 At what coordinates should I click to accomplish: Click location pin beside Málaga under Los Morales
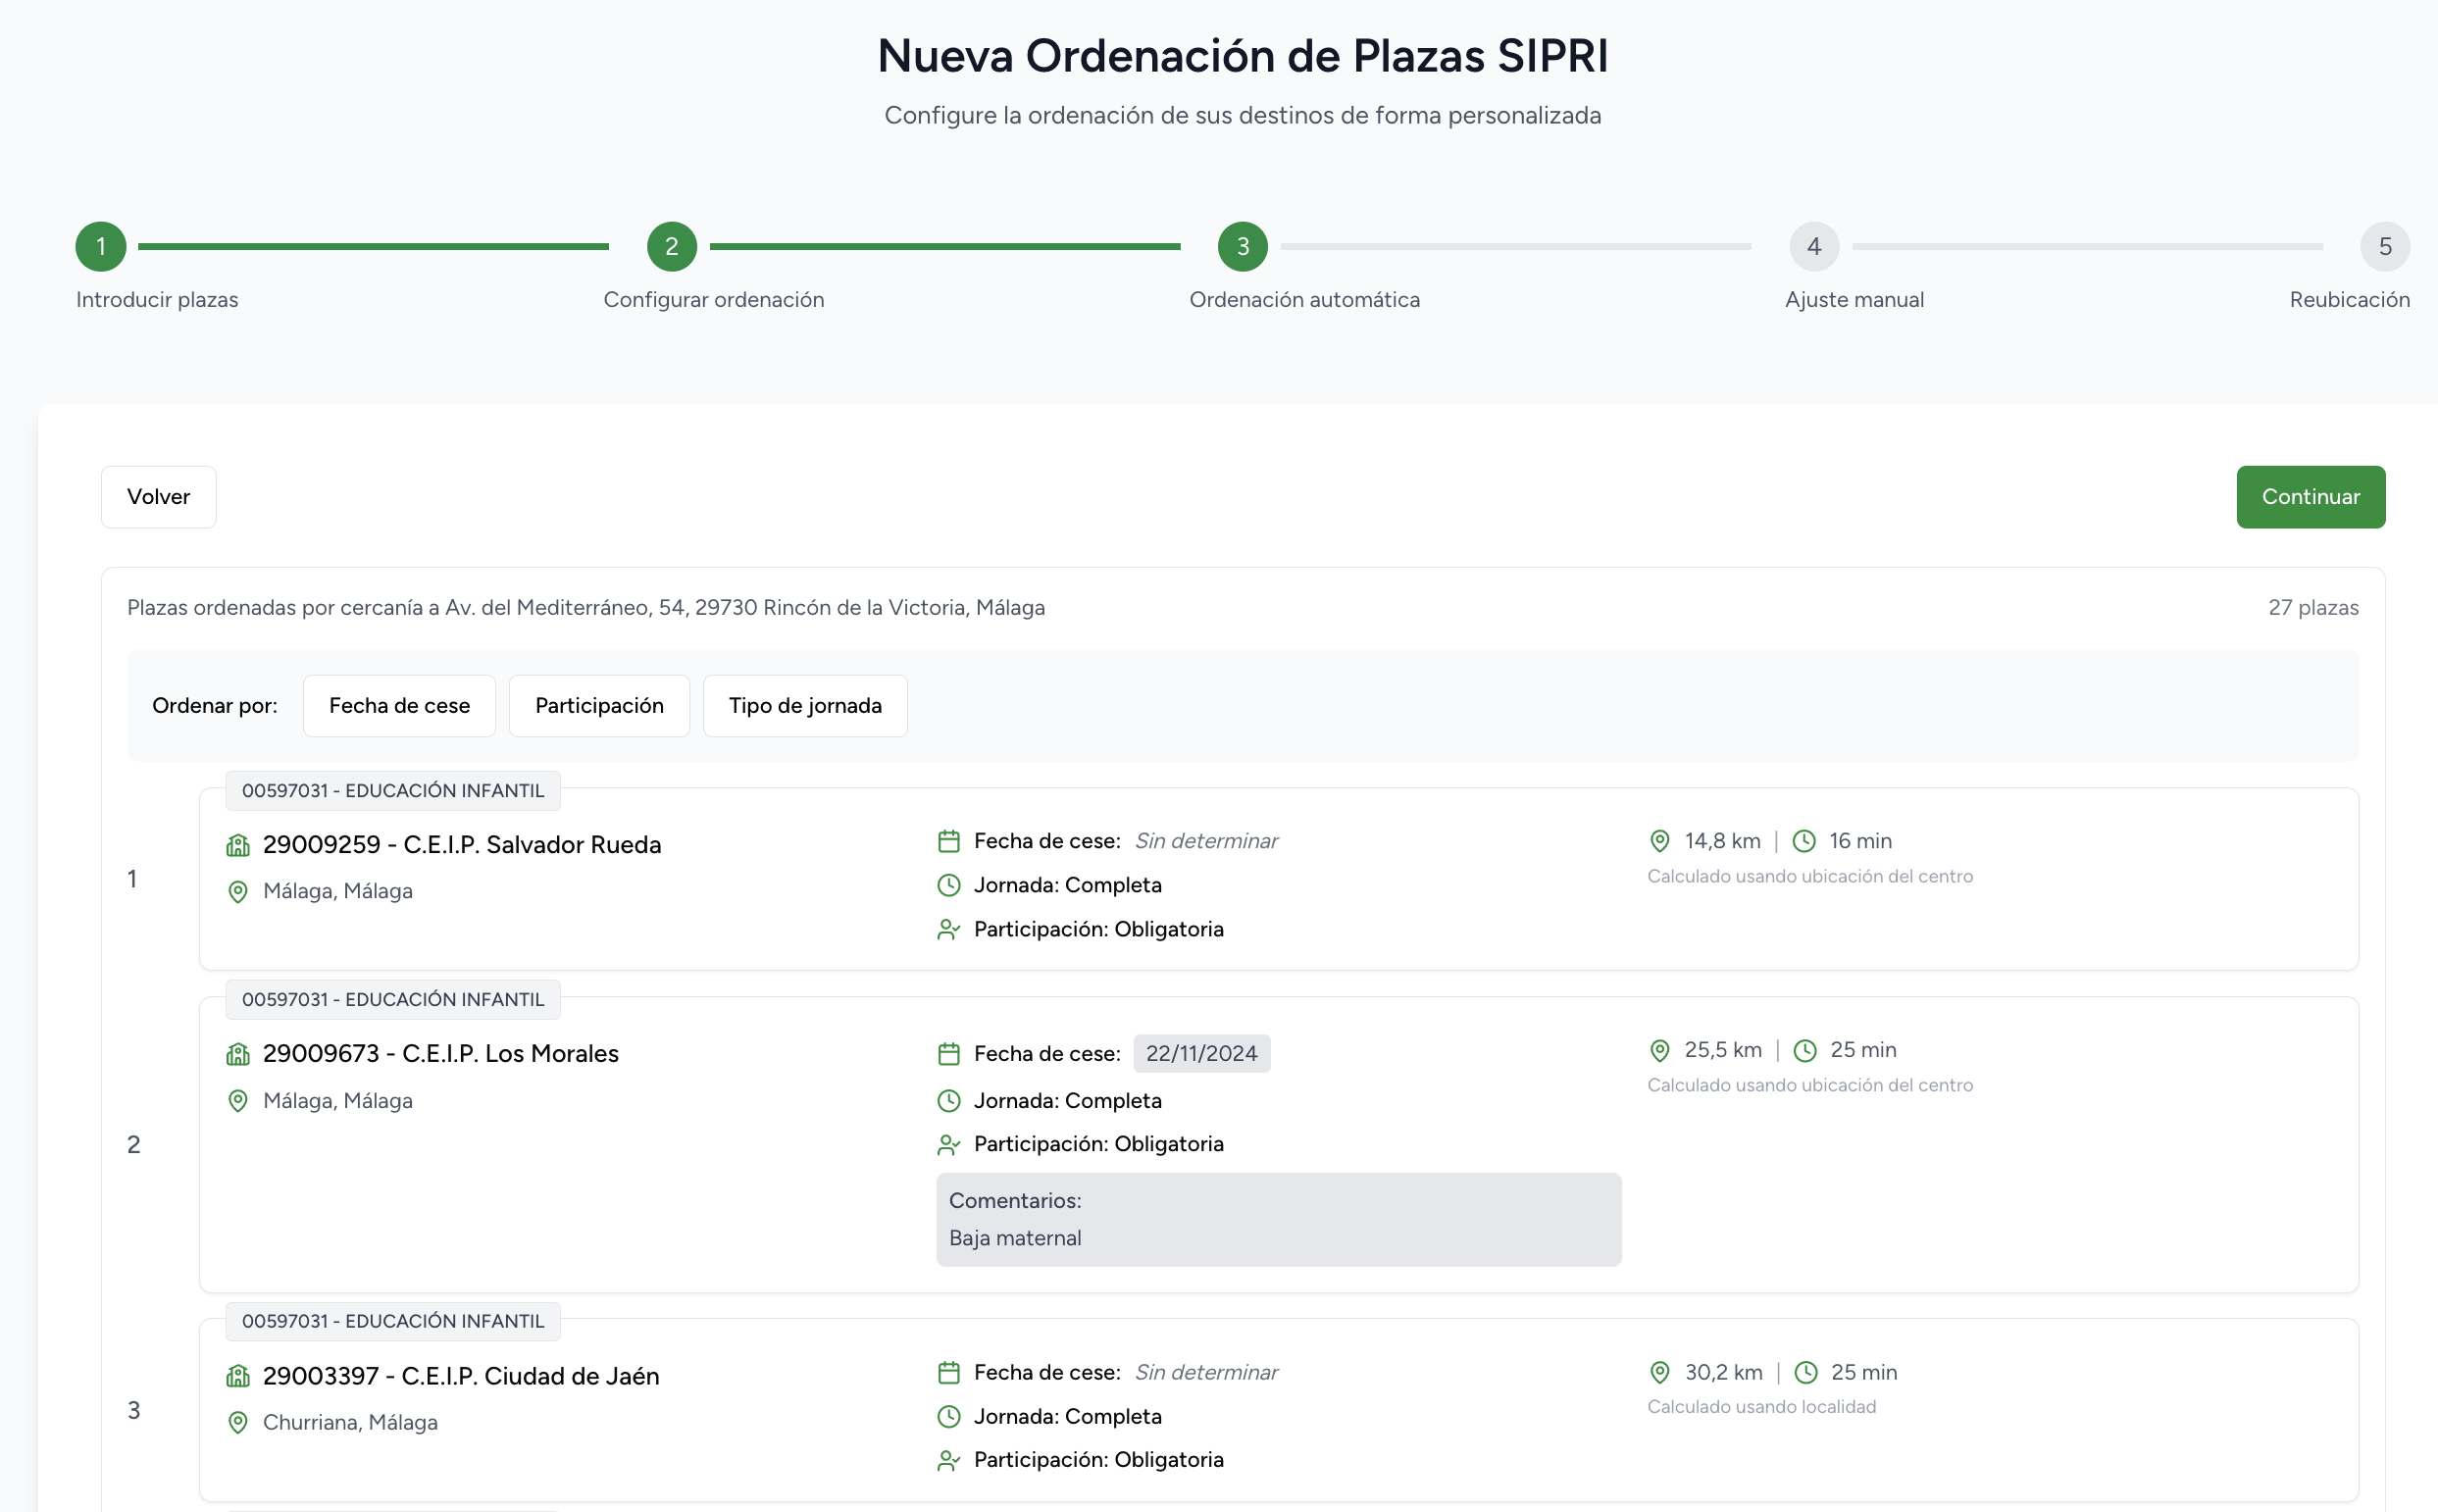point(238,1102)
